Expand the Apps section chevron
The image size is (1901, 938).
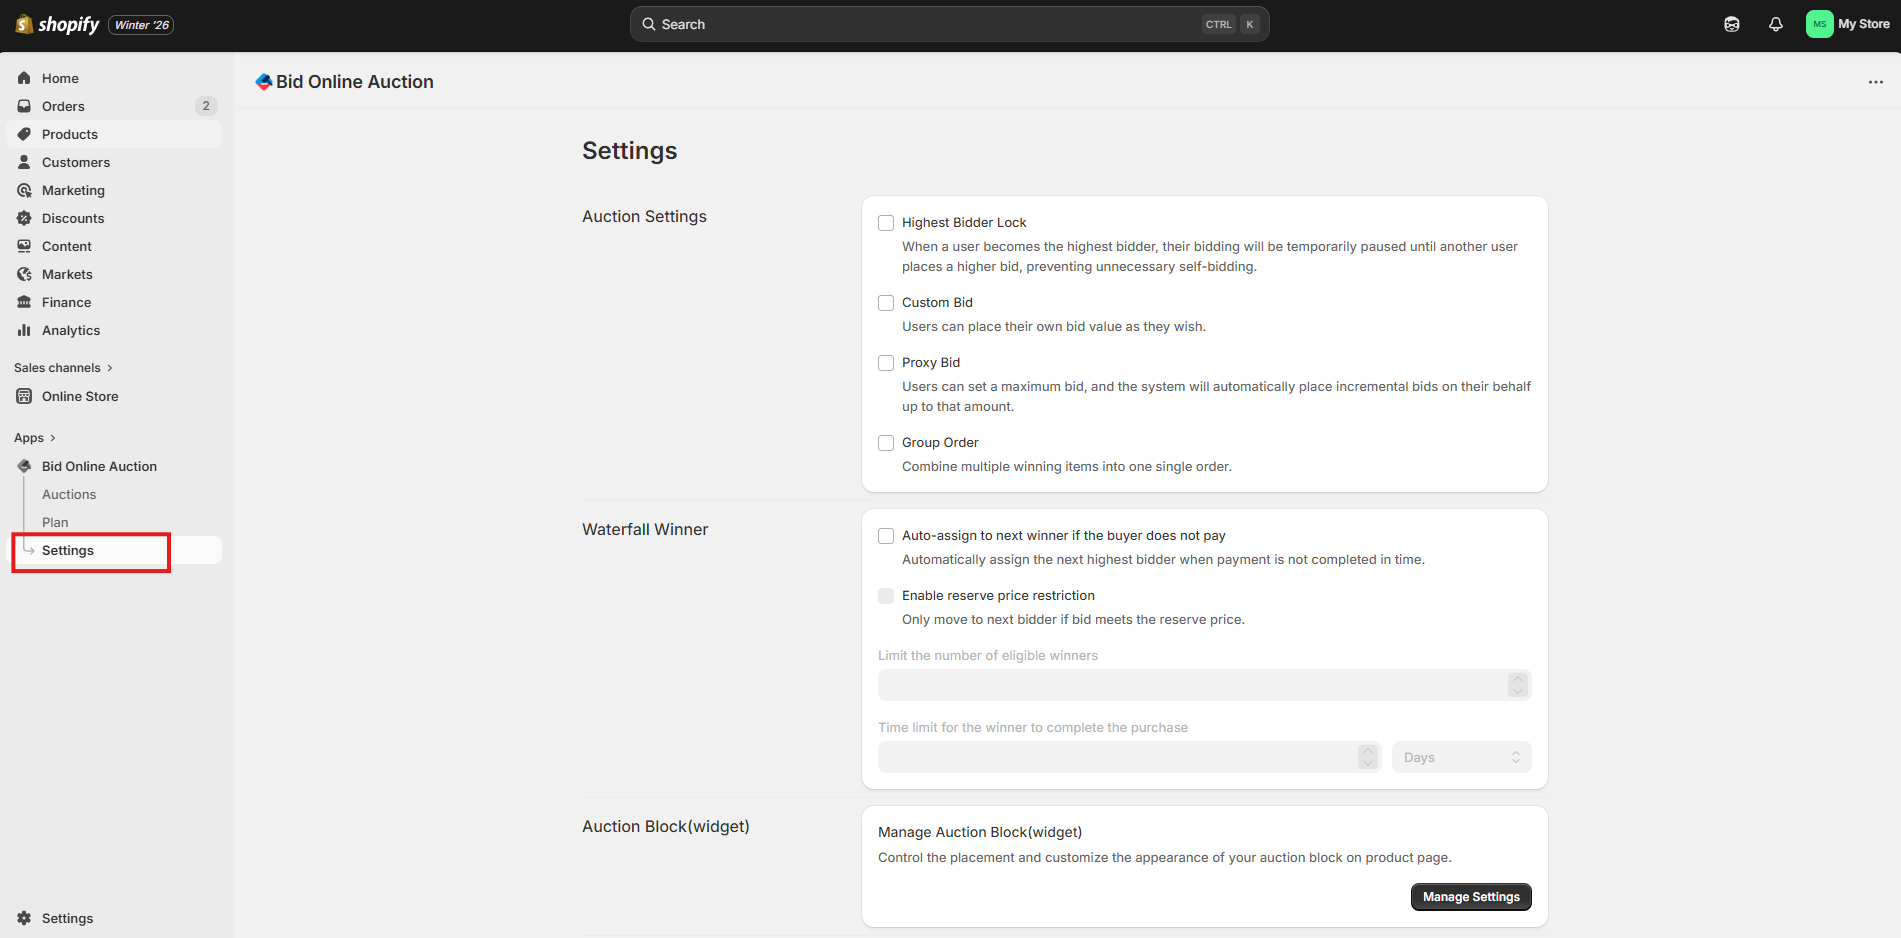(x=52, y=438)
